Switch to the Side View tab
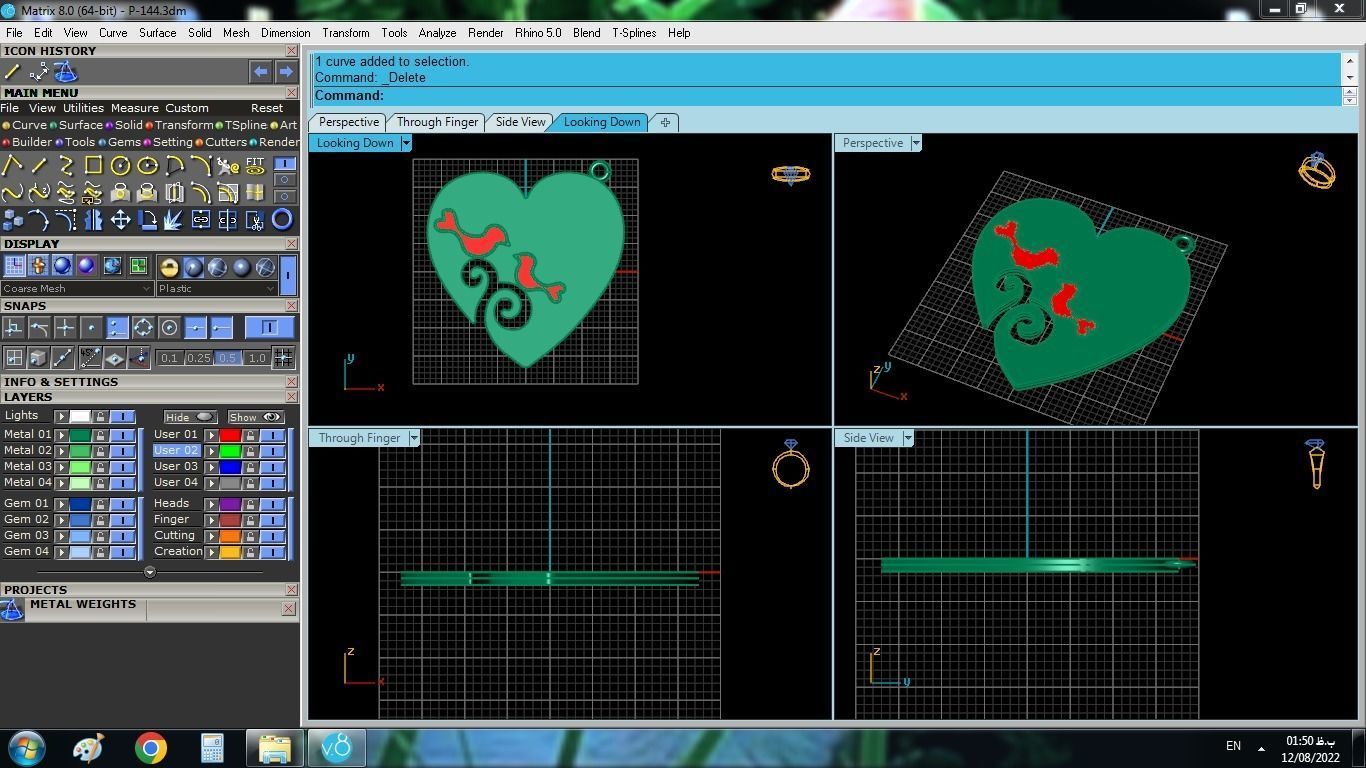 pos(521,122)
